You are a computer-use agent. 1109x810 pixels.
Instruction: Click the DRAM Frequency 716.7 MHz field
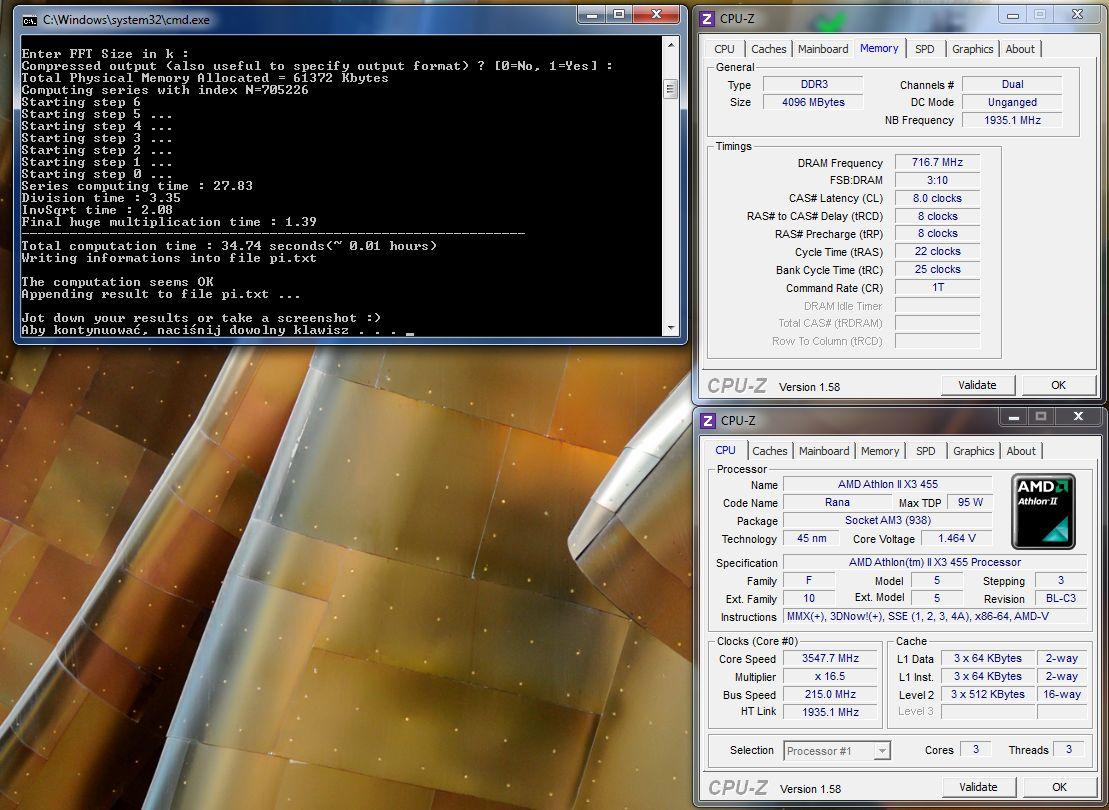(x=937, y=163)
